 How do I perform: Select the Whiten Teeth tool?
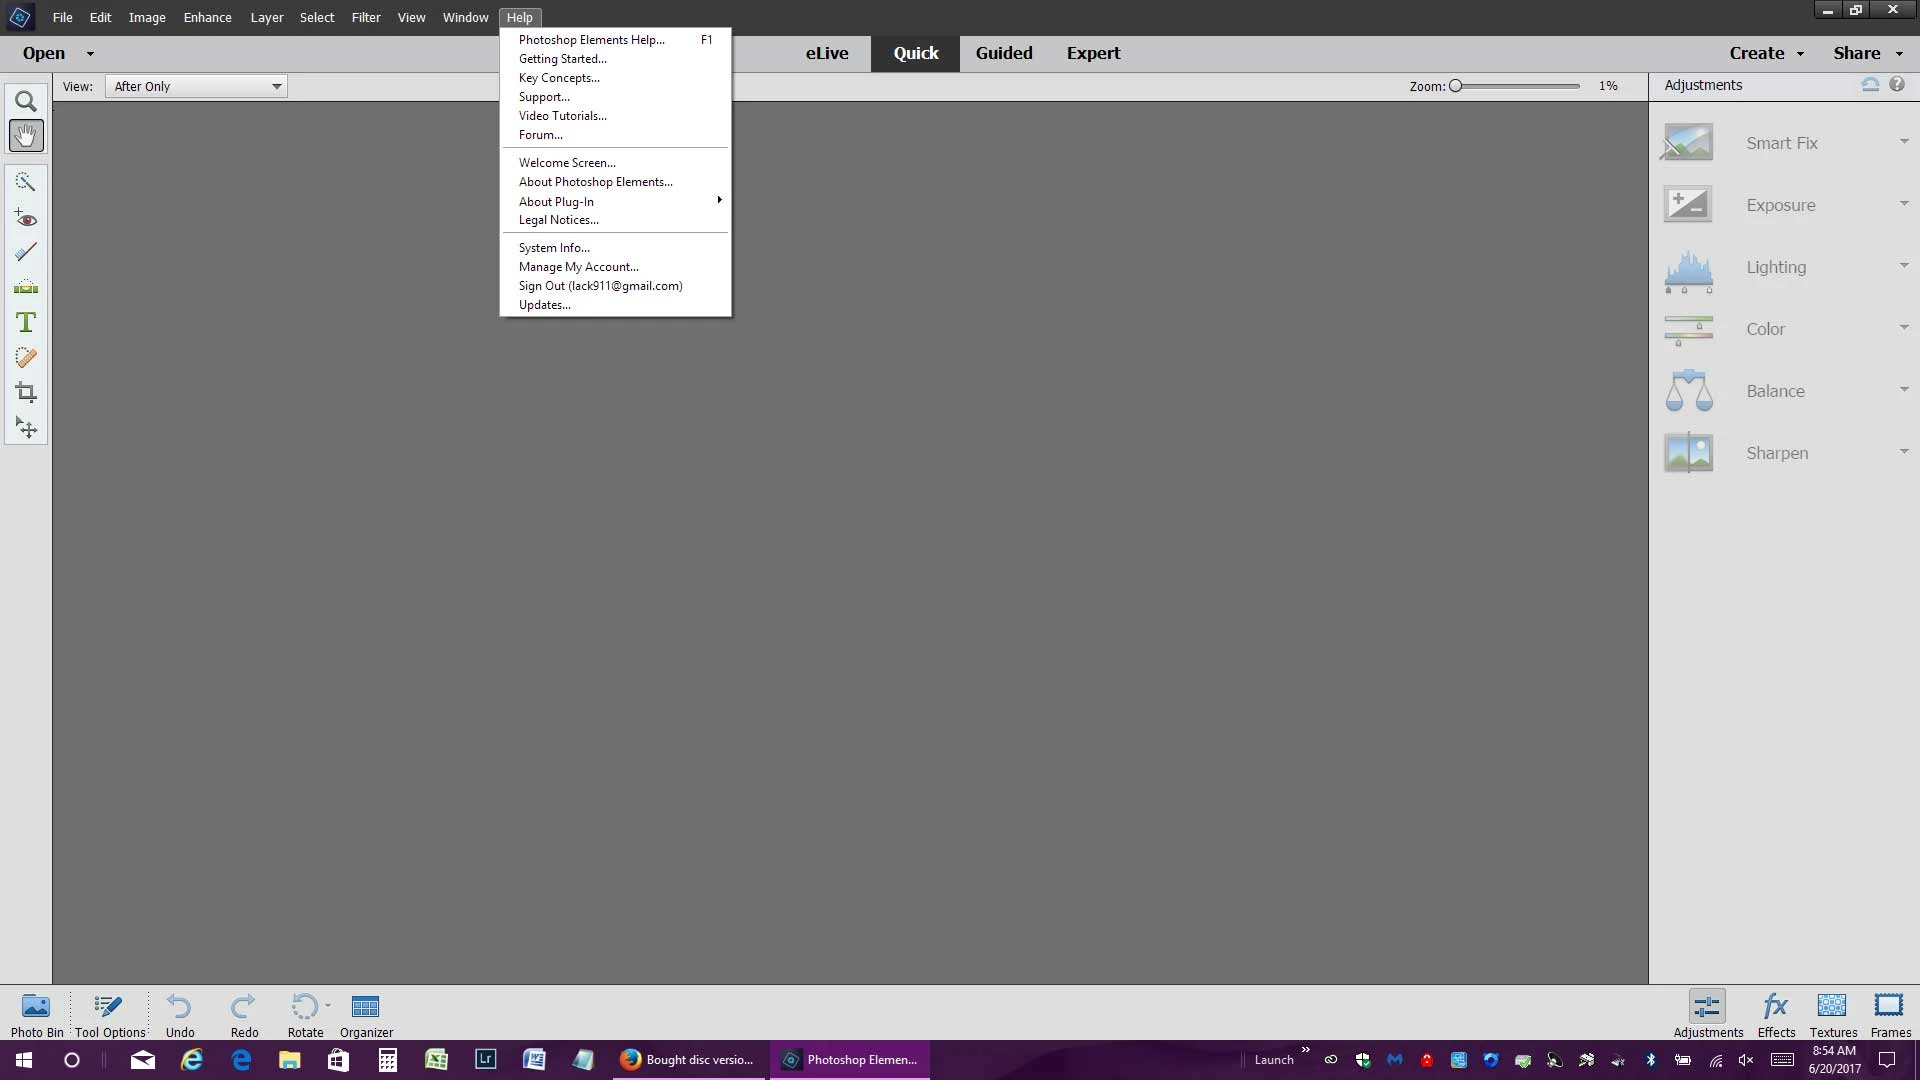[26, 252]
